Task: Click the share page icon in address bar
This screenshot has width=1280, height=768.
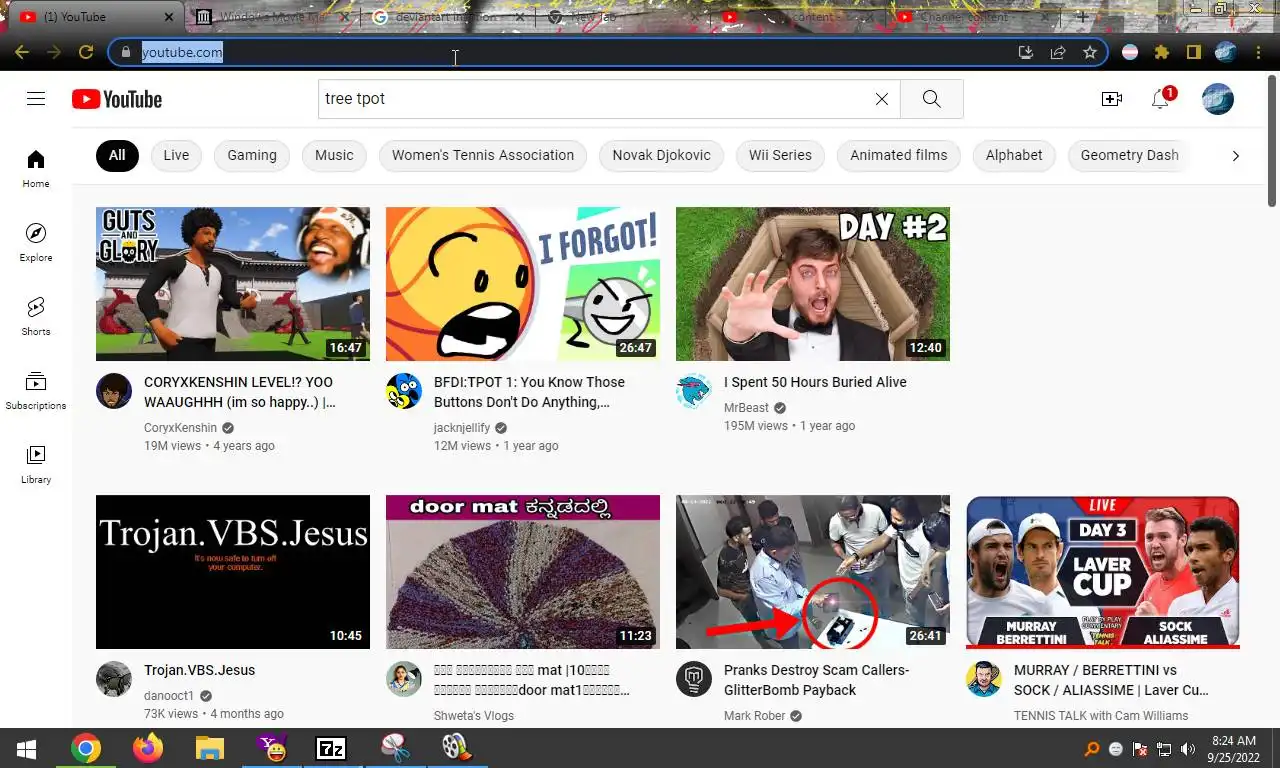Action: pos(1058,52)
